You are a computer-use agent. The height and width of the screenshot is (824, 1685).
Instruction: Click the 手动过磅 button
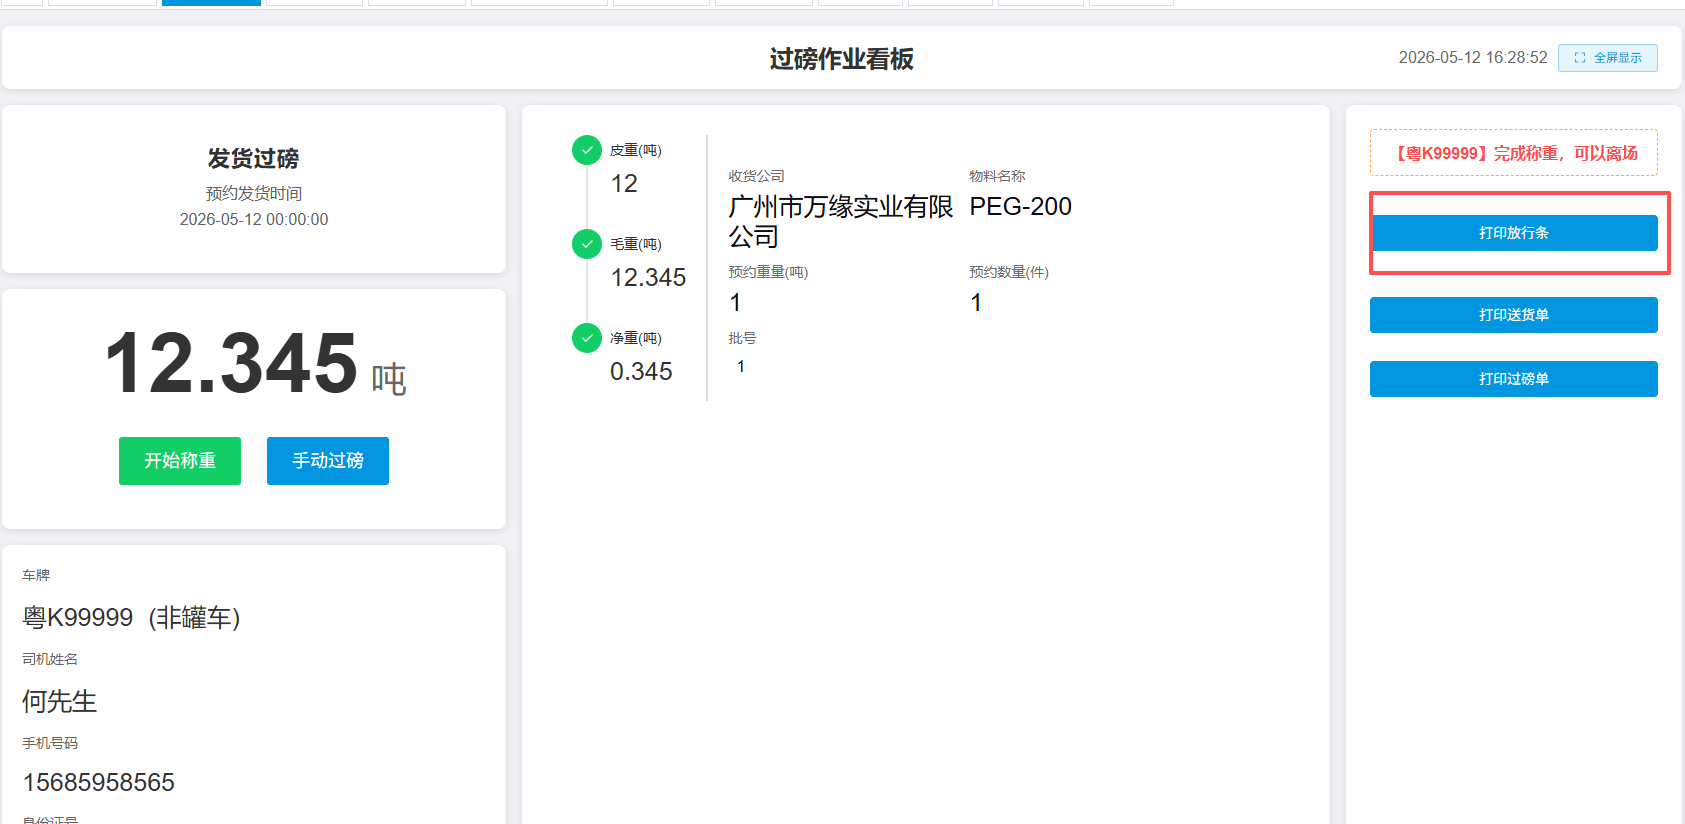[328, 461]
